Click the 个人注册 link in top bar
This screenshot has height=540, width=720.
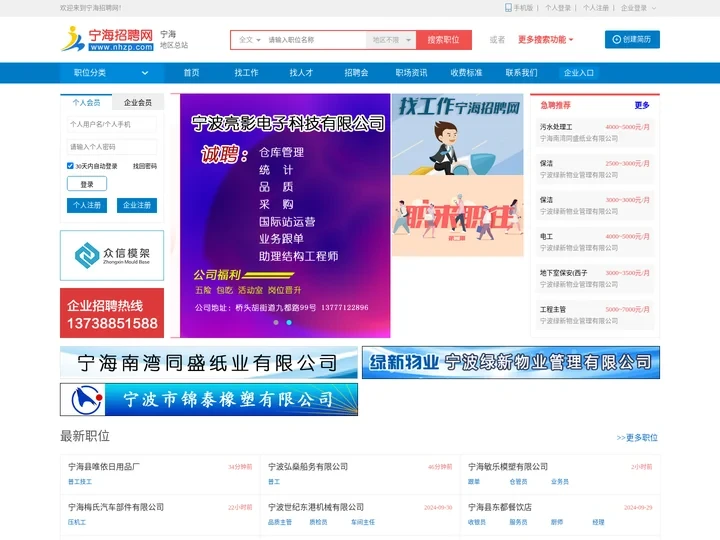point(596,8)
